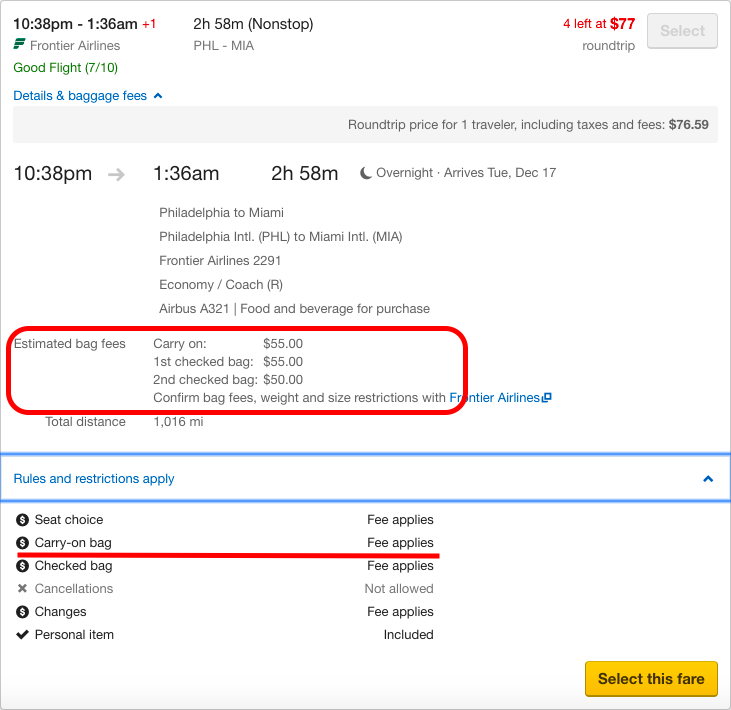Viewport: 731px width, 710px height.
Task: Click 'Fee applies' in the Changes row
Action: pyautogui.click(x=400, y=612)
